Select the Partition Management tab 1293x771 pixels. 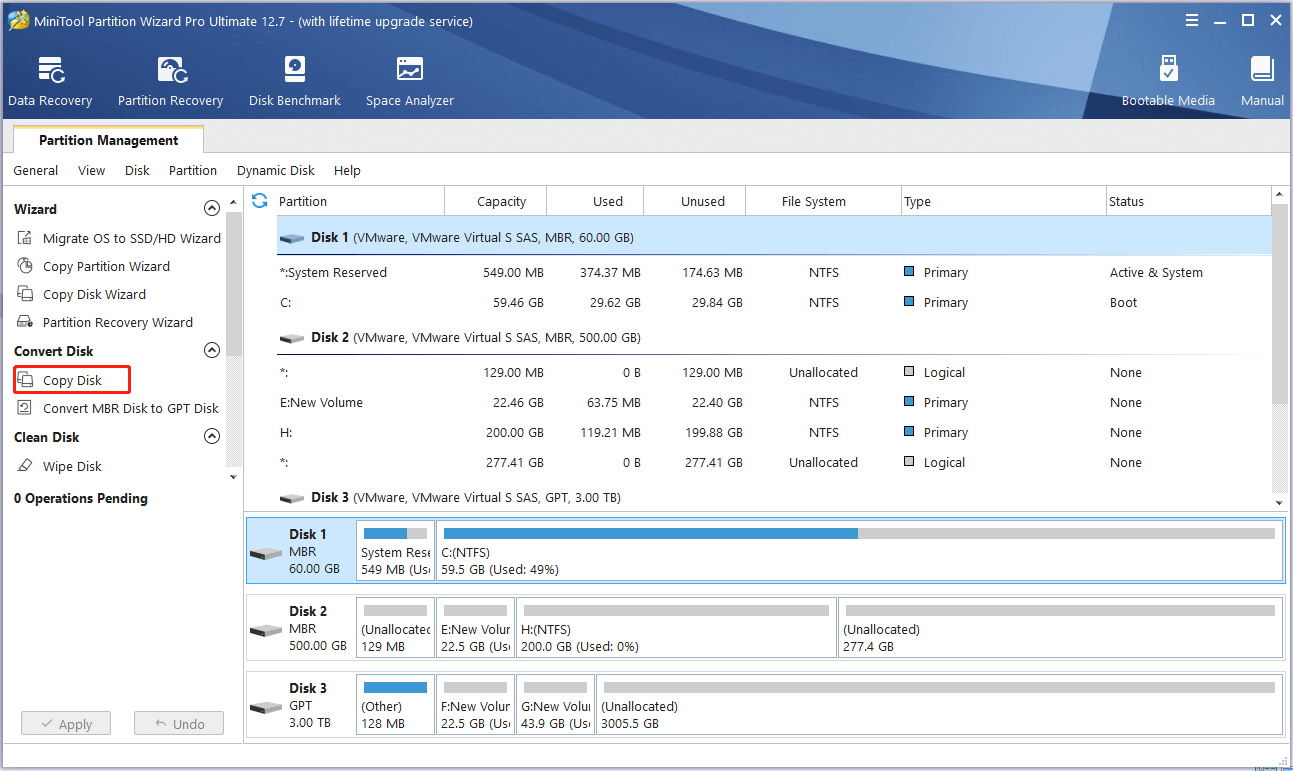click(x=109, y=140)
